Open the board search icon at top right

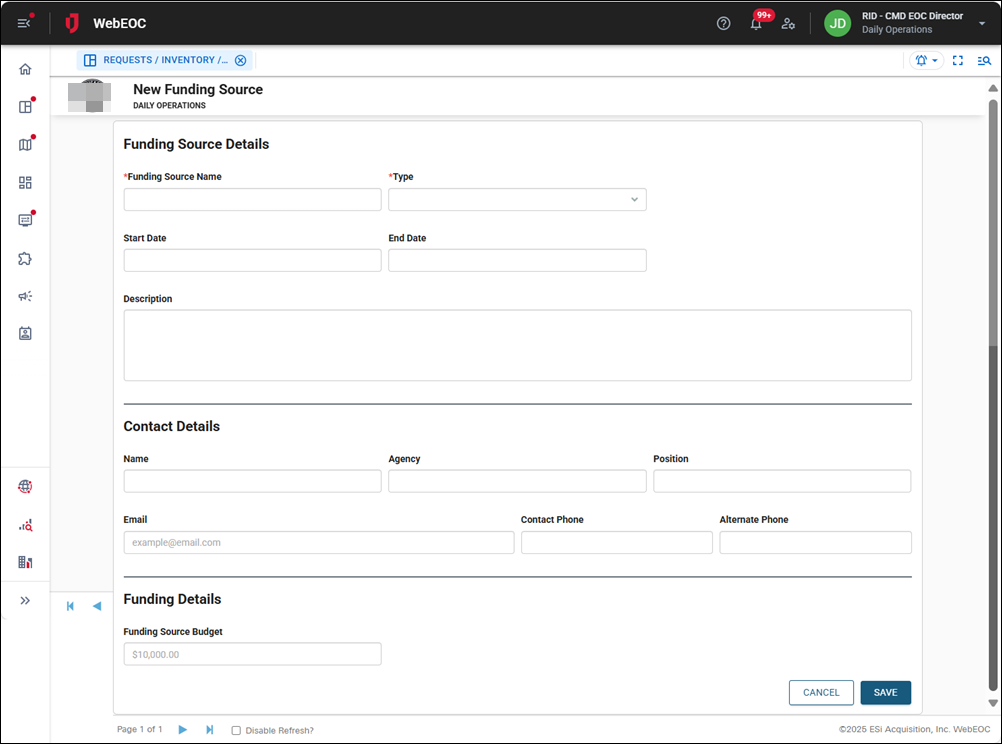click(984, 60)
